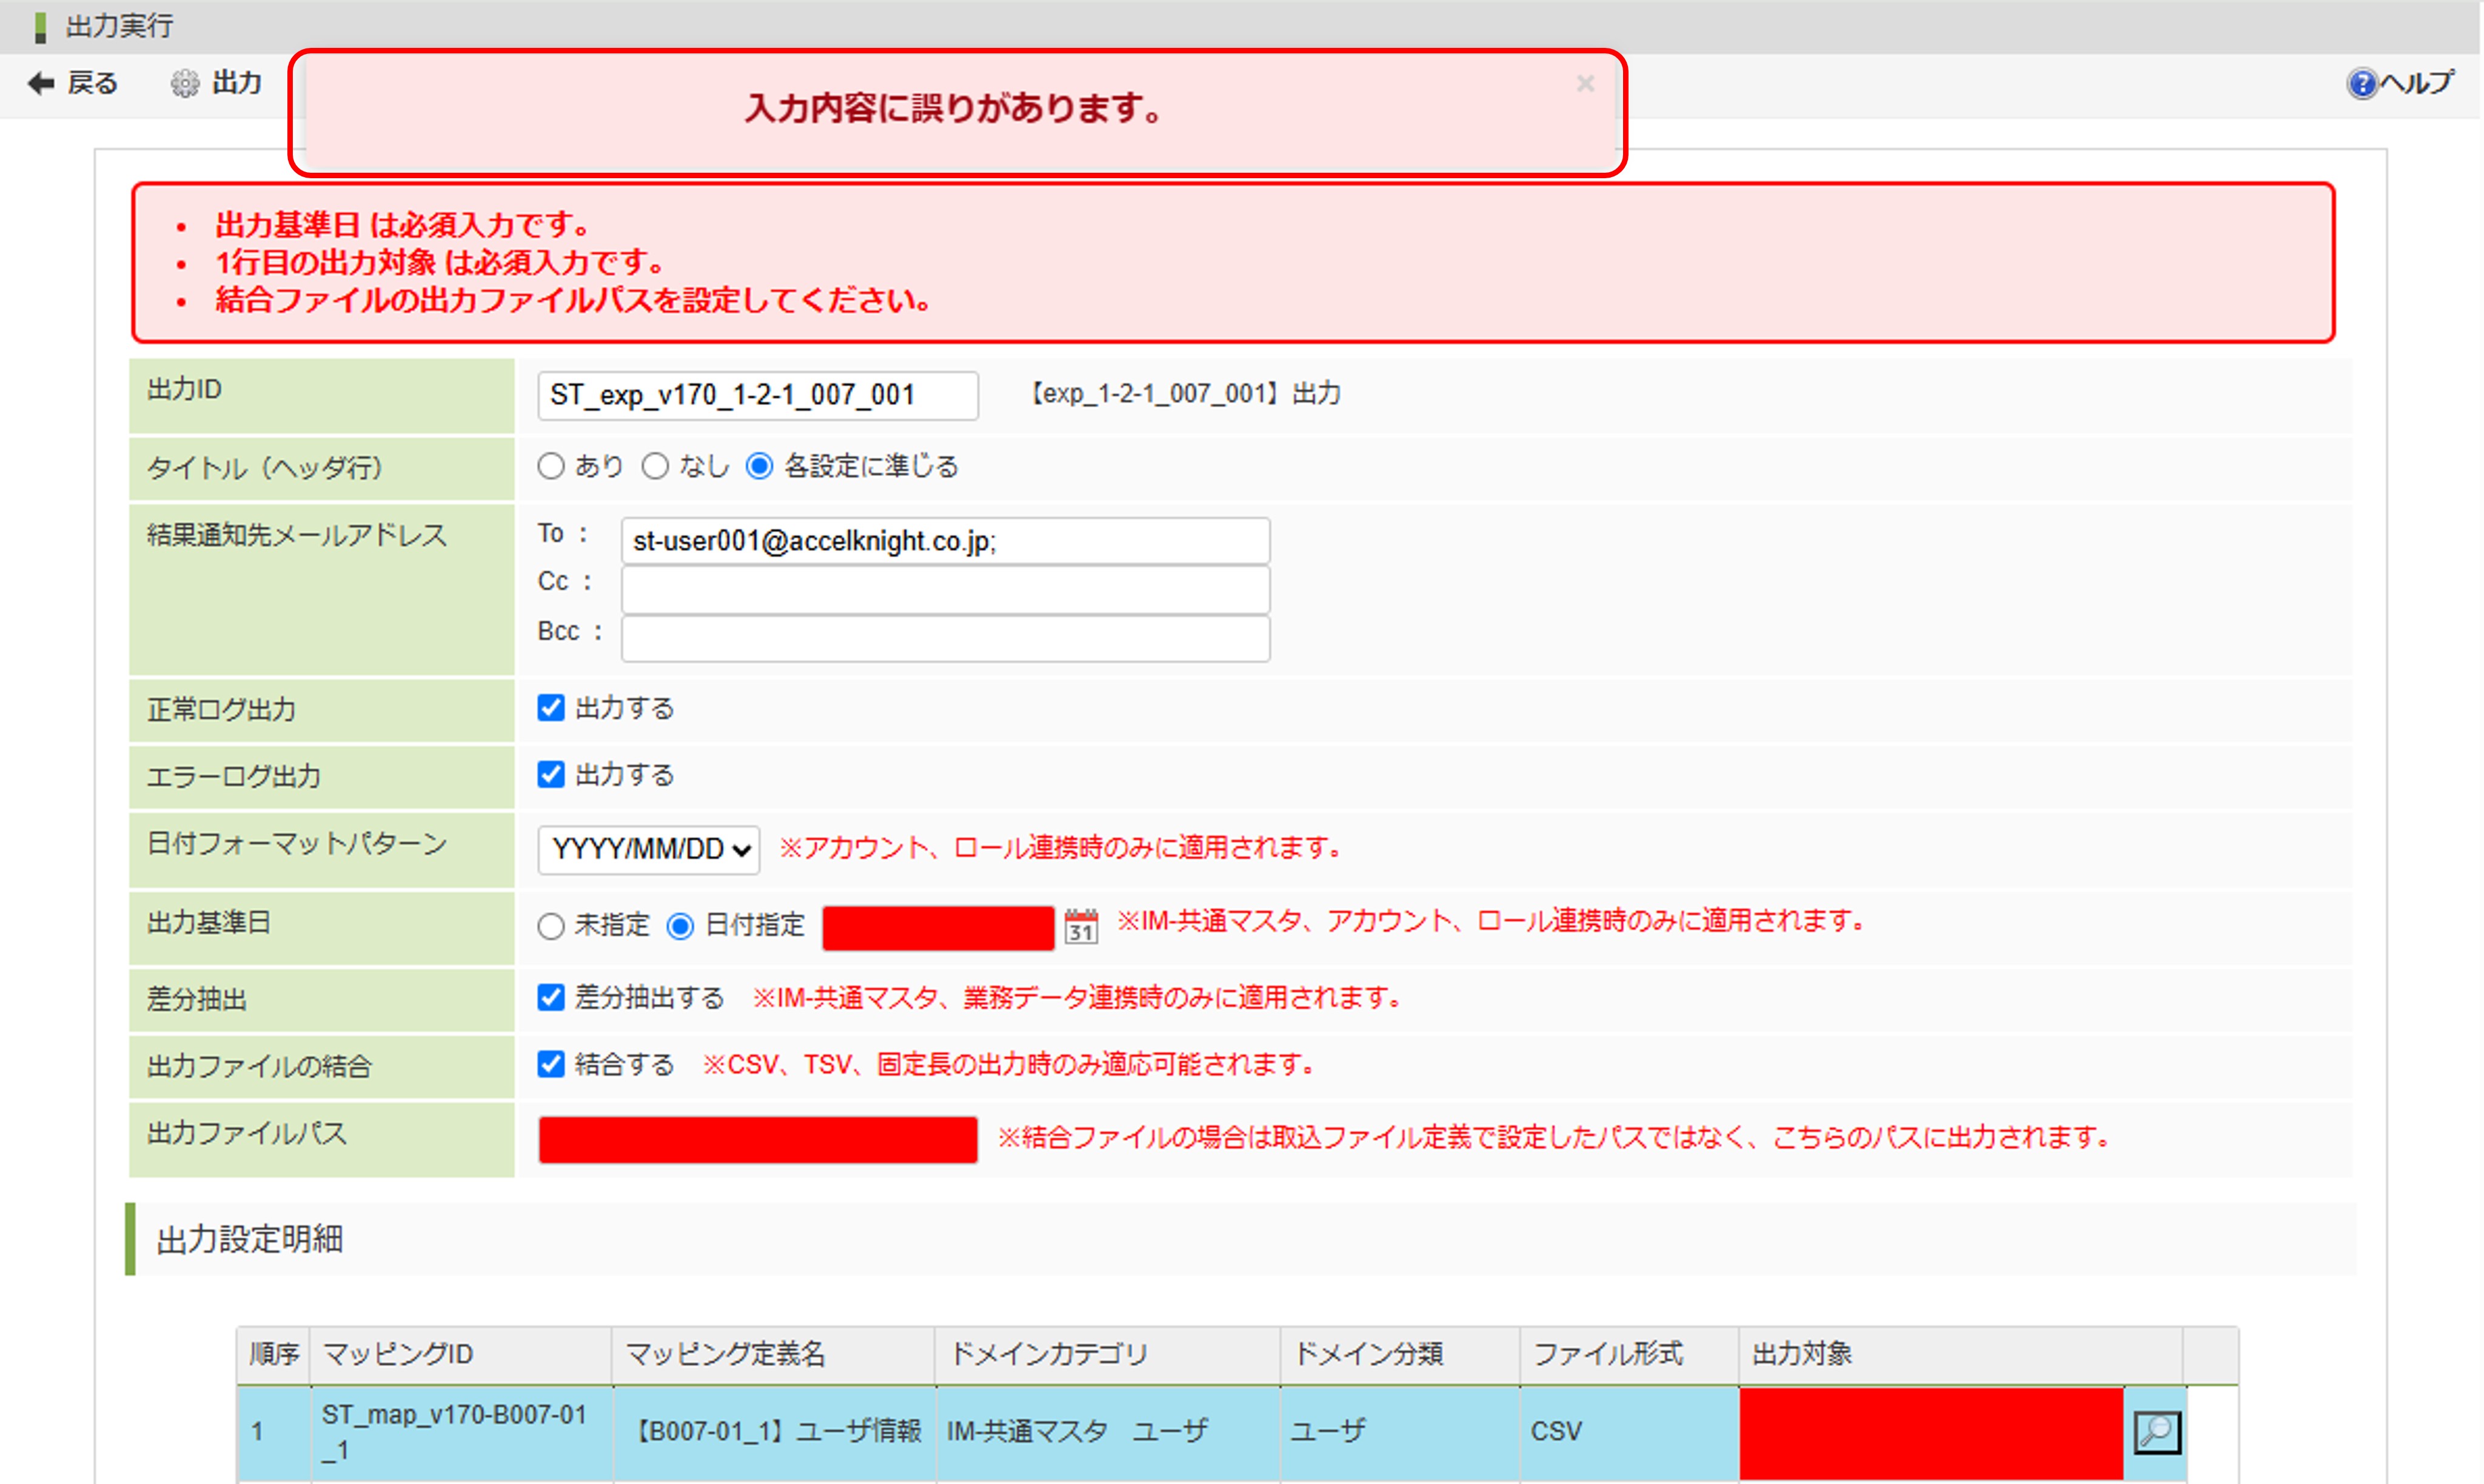Select the あり title radio button
Screen dimensions: 2484x1484
tap(551, 467)
